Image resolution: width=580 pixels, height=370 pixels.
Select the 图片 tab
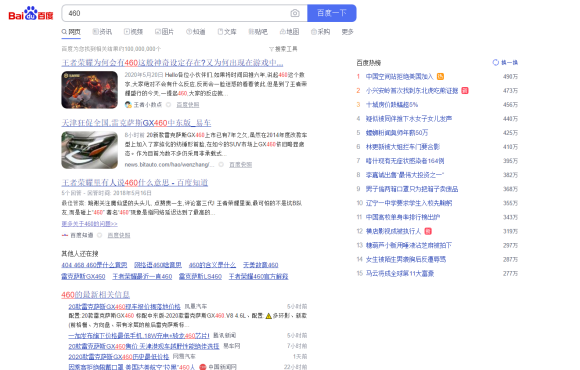164,32
